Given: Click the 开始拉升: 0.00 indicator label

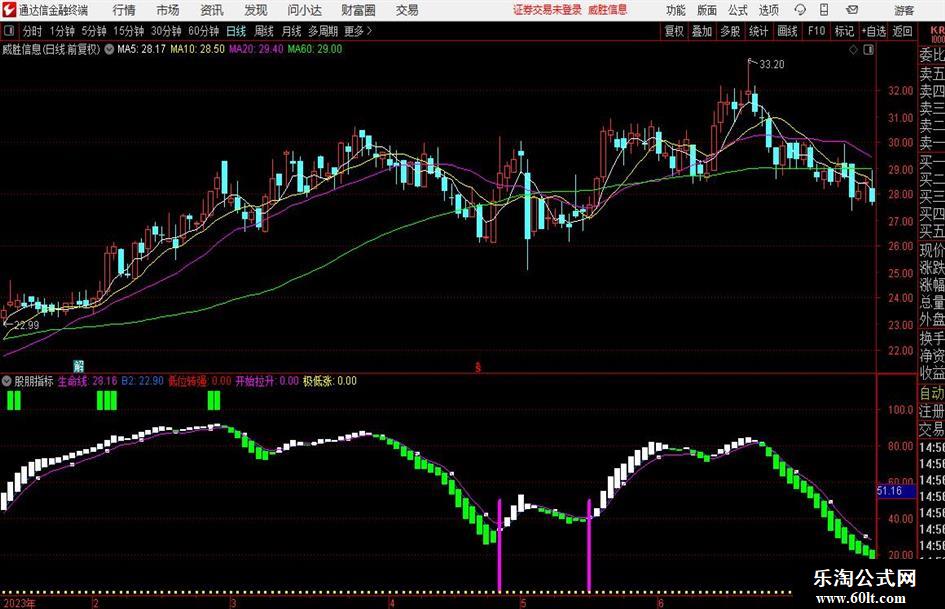Looking at the screenshot, I should [267, 381].
